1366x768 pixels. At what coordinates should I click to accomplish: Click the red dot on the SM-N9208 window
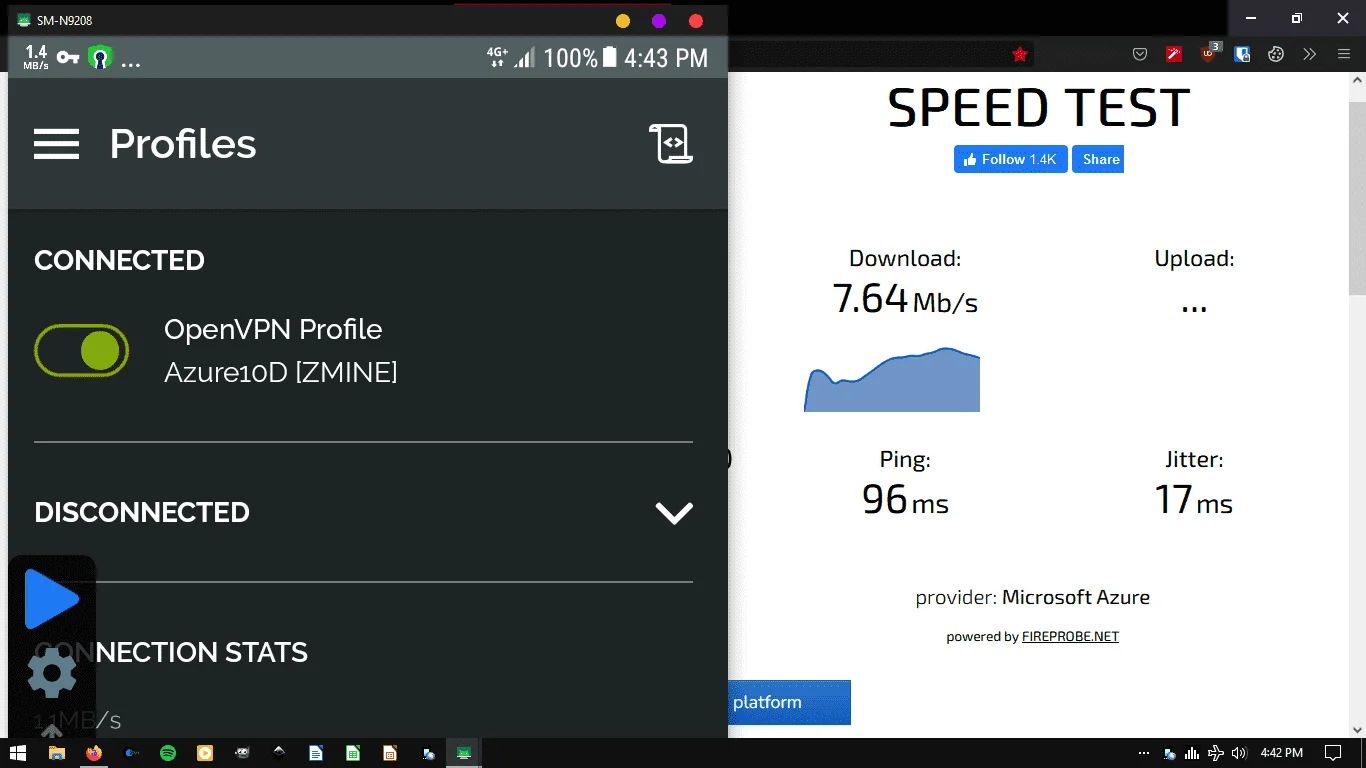point(696,21)
